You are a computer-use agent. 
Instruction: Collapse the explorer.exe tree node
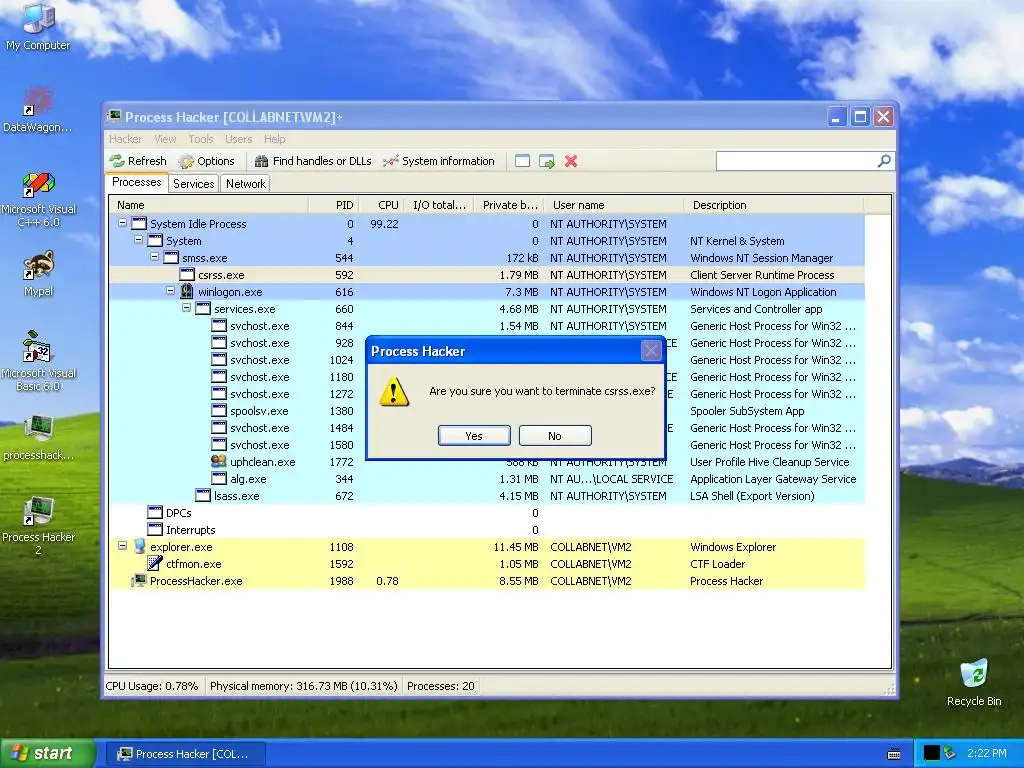pos(122,545)
